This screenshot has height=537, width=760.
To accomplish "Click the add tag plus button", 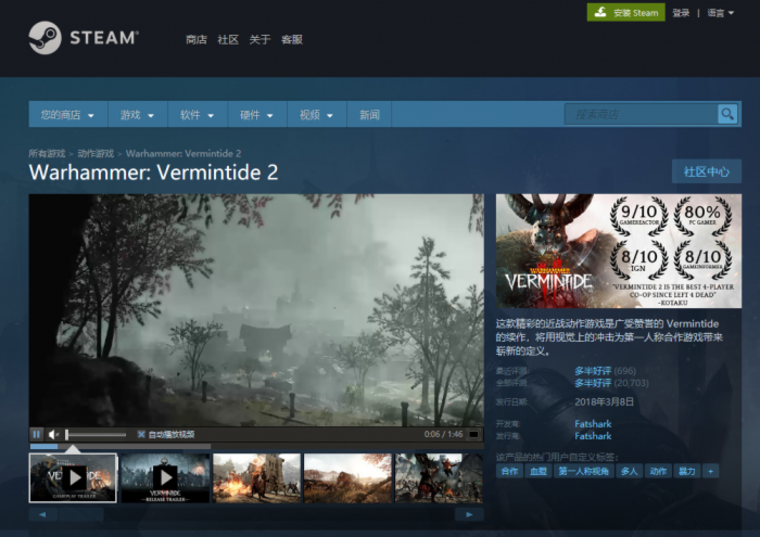I will coord(711,471).
